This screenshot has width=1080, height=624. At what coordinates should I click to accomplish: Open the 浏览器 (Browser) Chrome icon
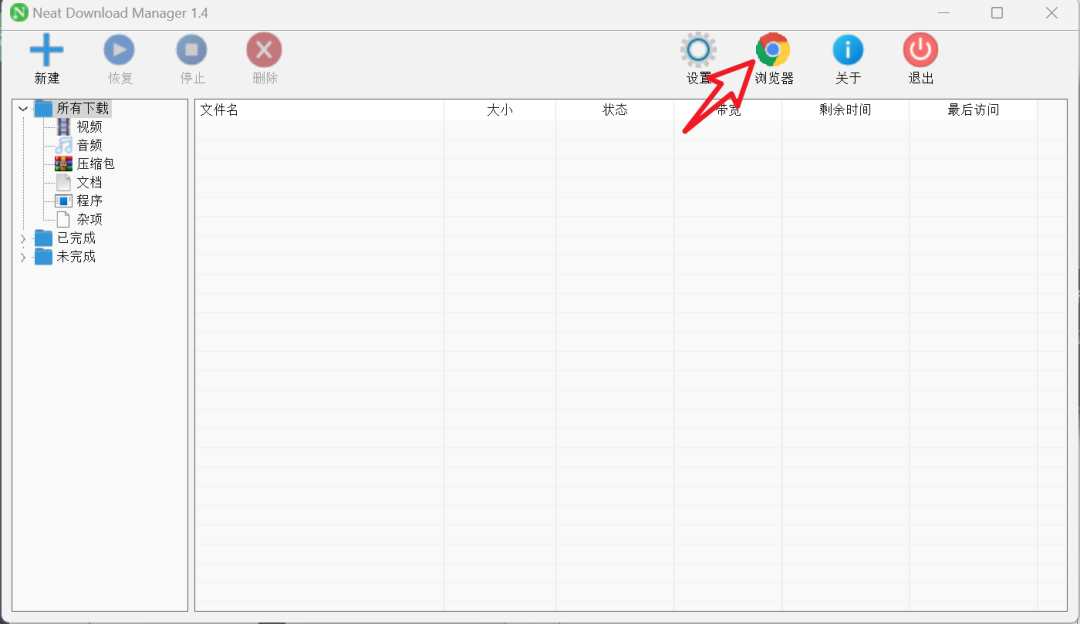(773, 50)
